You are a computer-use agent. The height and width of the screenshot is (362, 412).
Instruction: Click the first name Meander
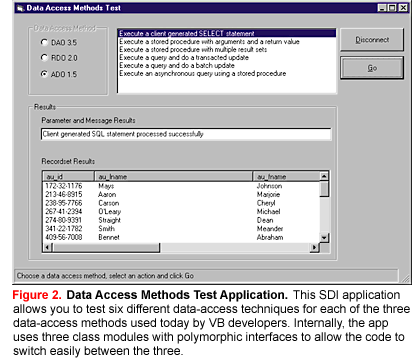pos(270,229)
